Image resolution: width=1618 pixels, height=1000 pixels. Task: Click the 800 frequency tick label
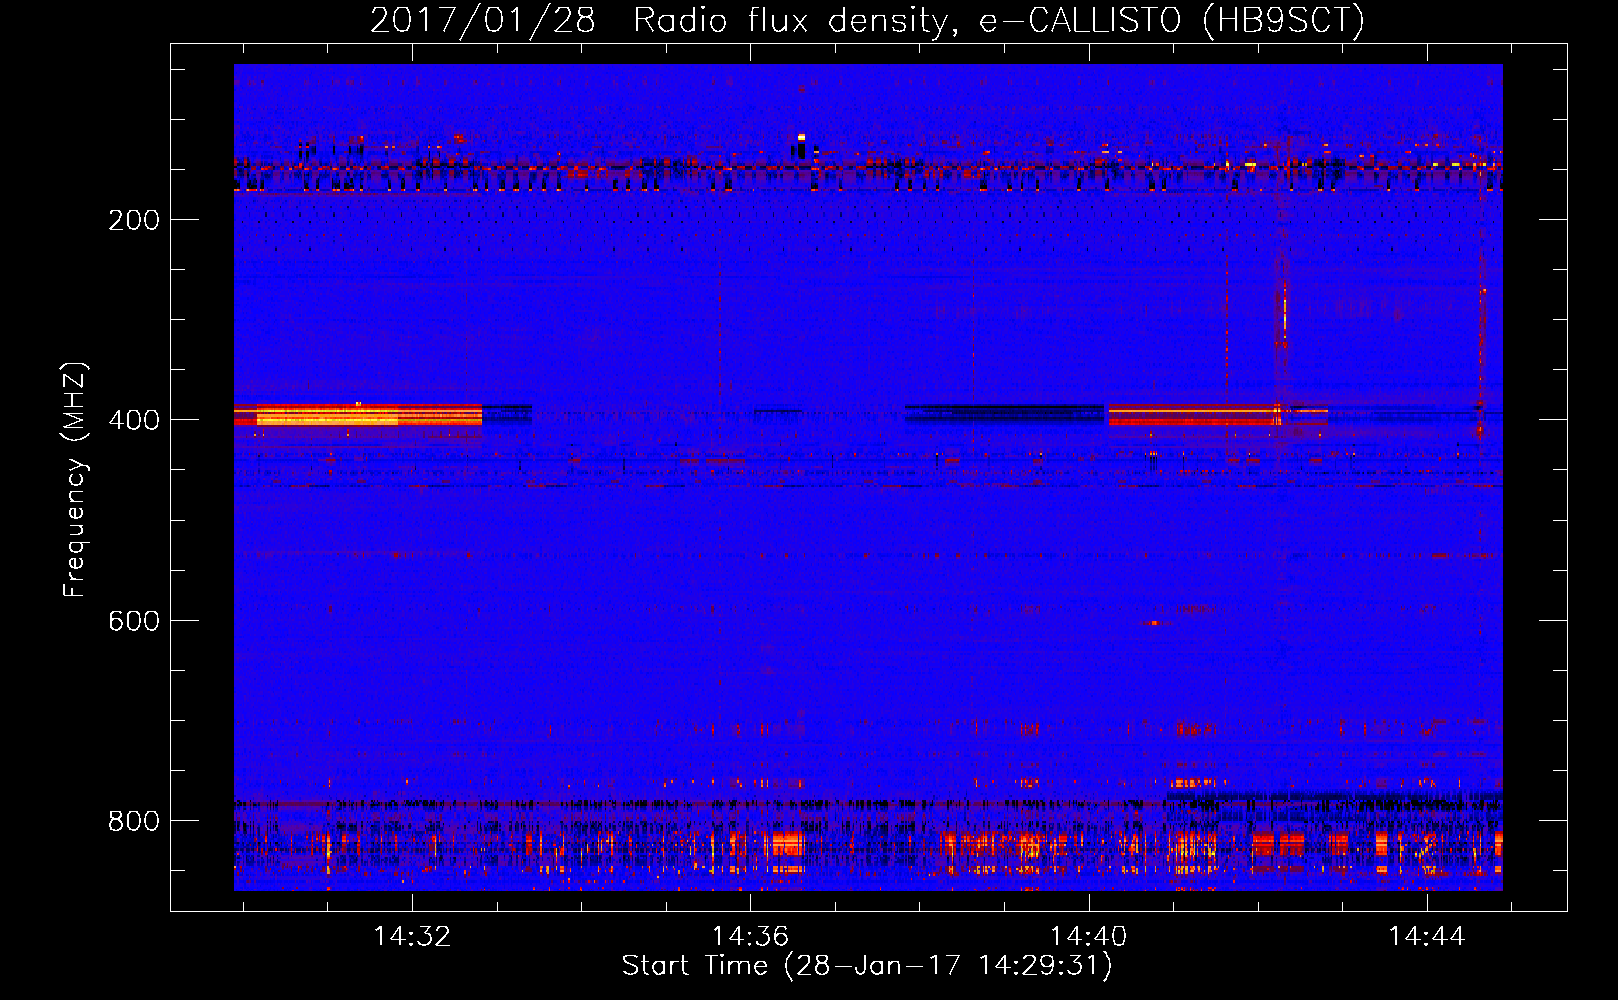(134, 821)
